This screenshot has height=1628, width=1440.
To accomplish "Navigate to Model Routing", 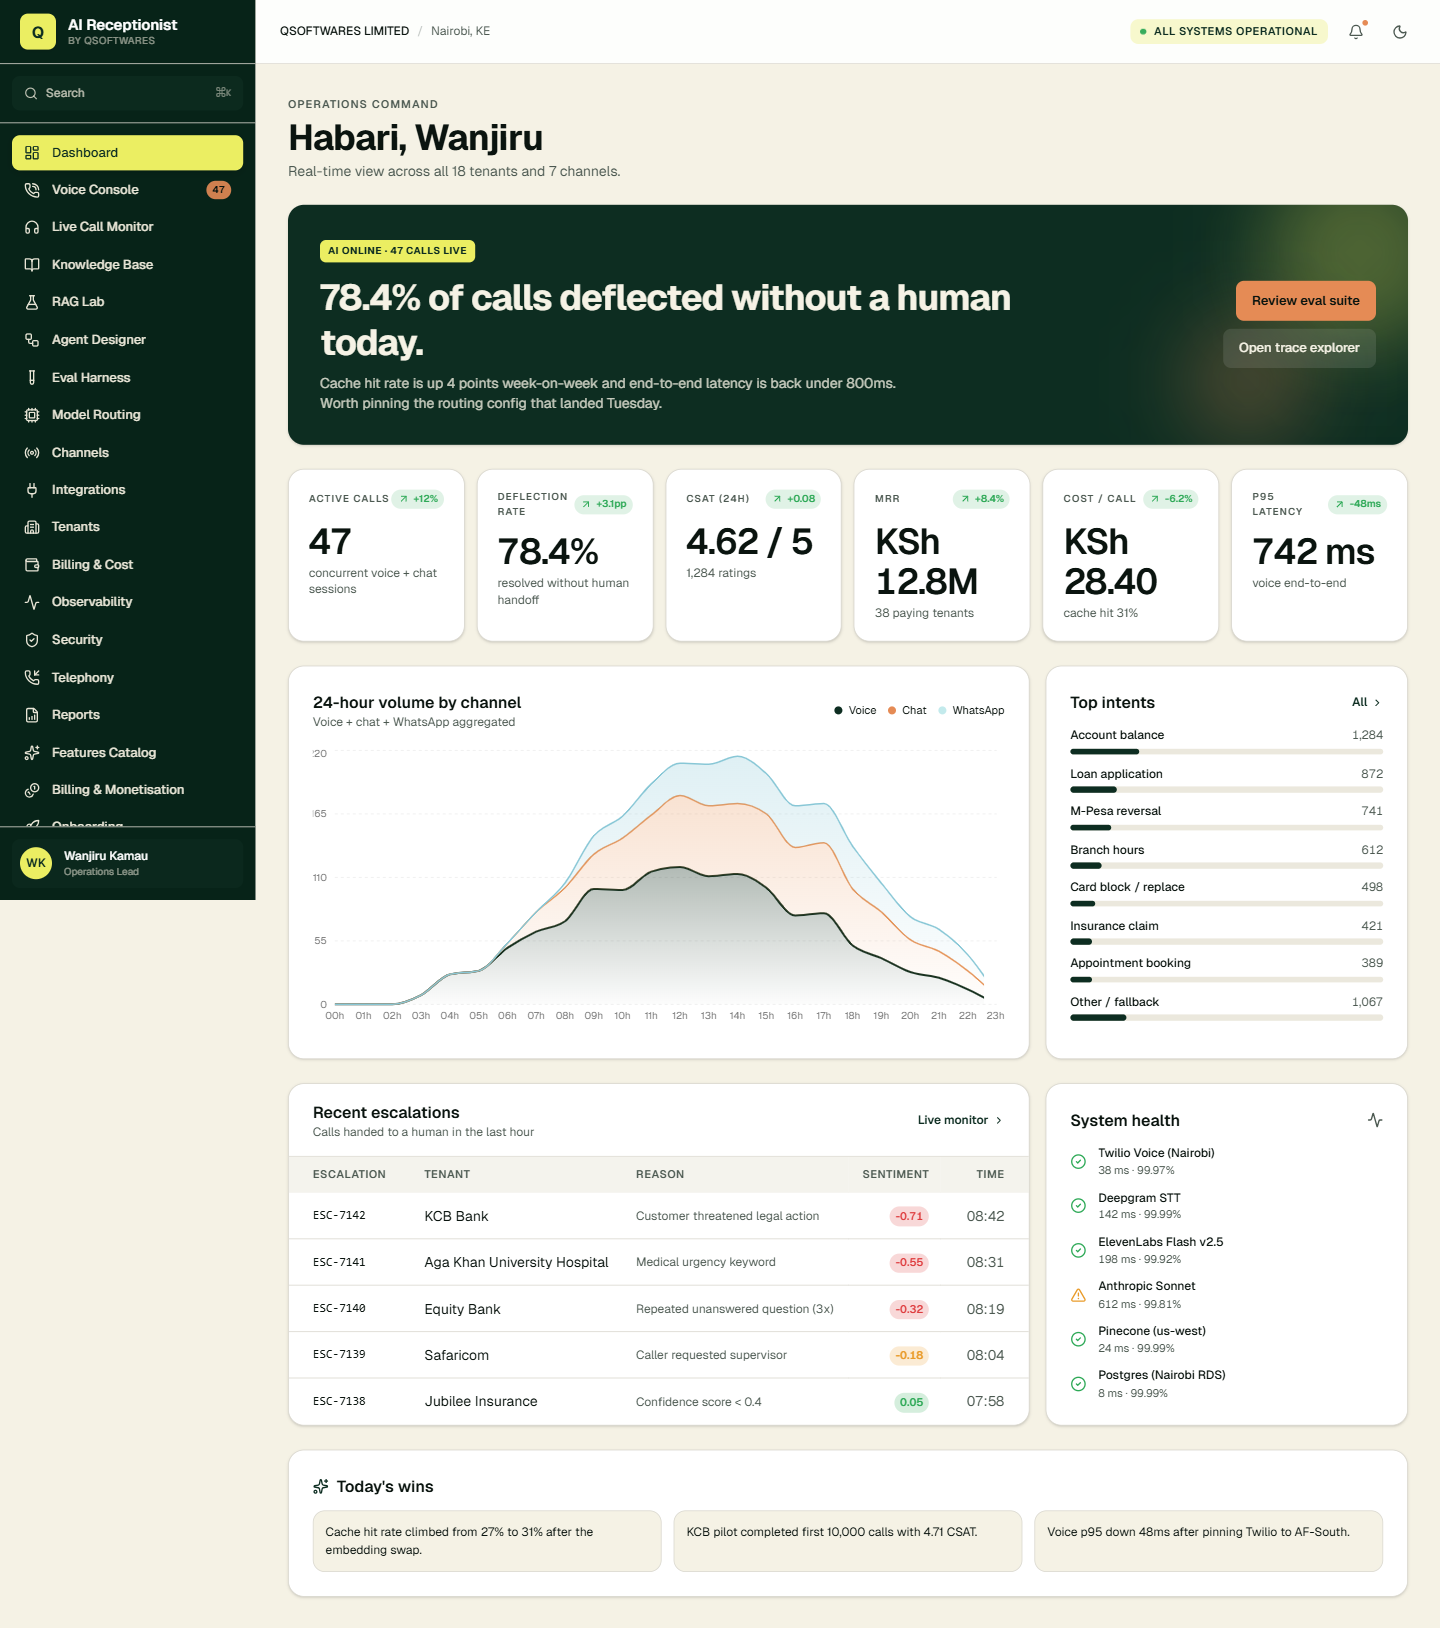I will point(128,415).
